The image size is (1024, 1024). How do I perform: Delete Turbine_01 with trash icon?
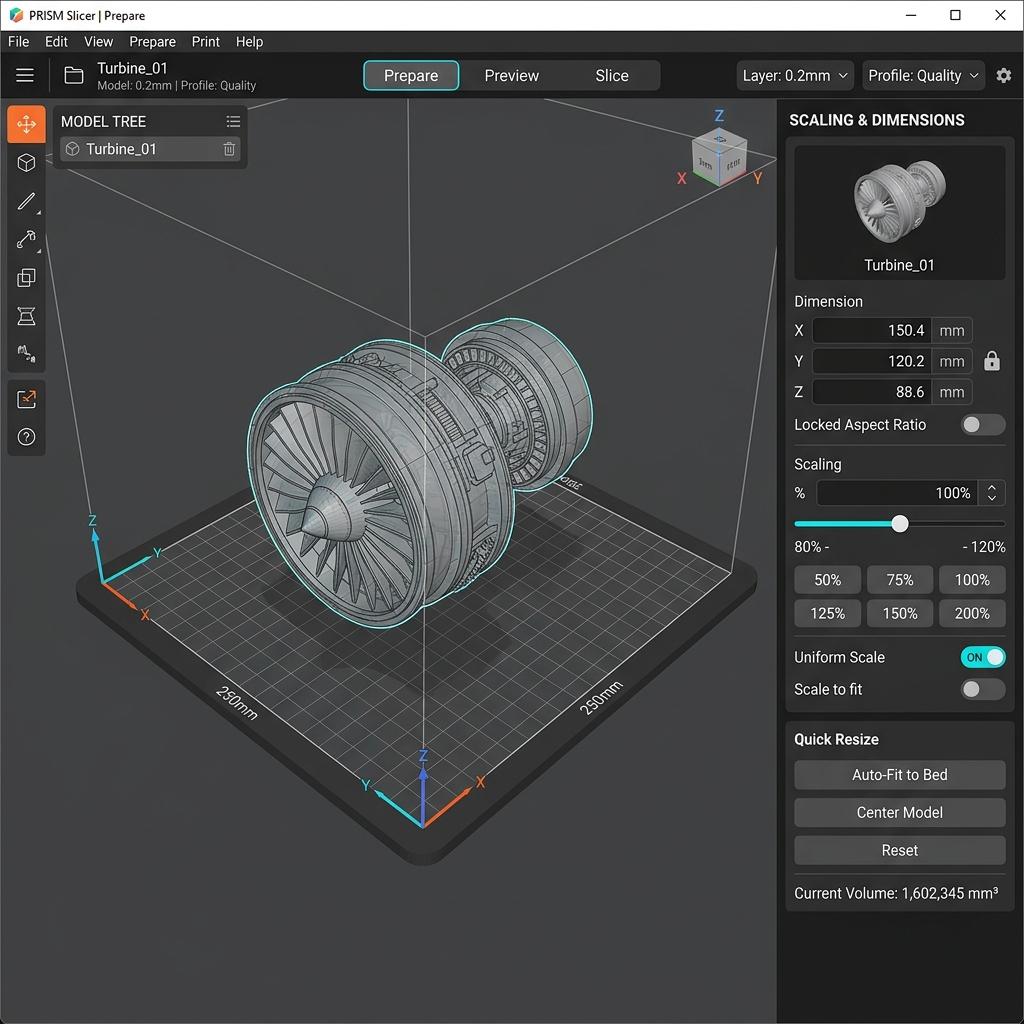pyautogui.click(x=229, y=149)
